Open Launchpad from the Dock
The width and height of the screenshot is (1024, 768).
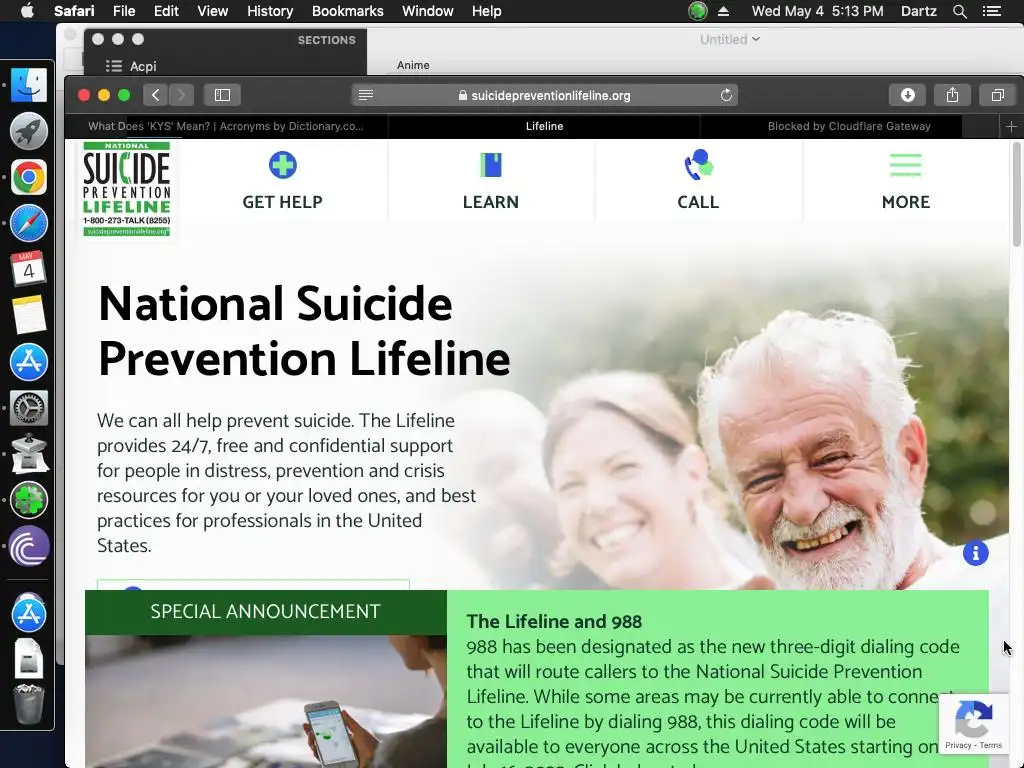tap(29, 131)
